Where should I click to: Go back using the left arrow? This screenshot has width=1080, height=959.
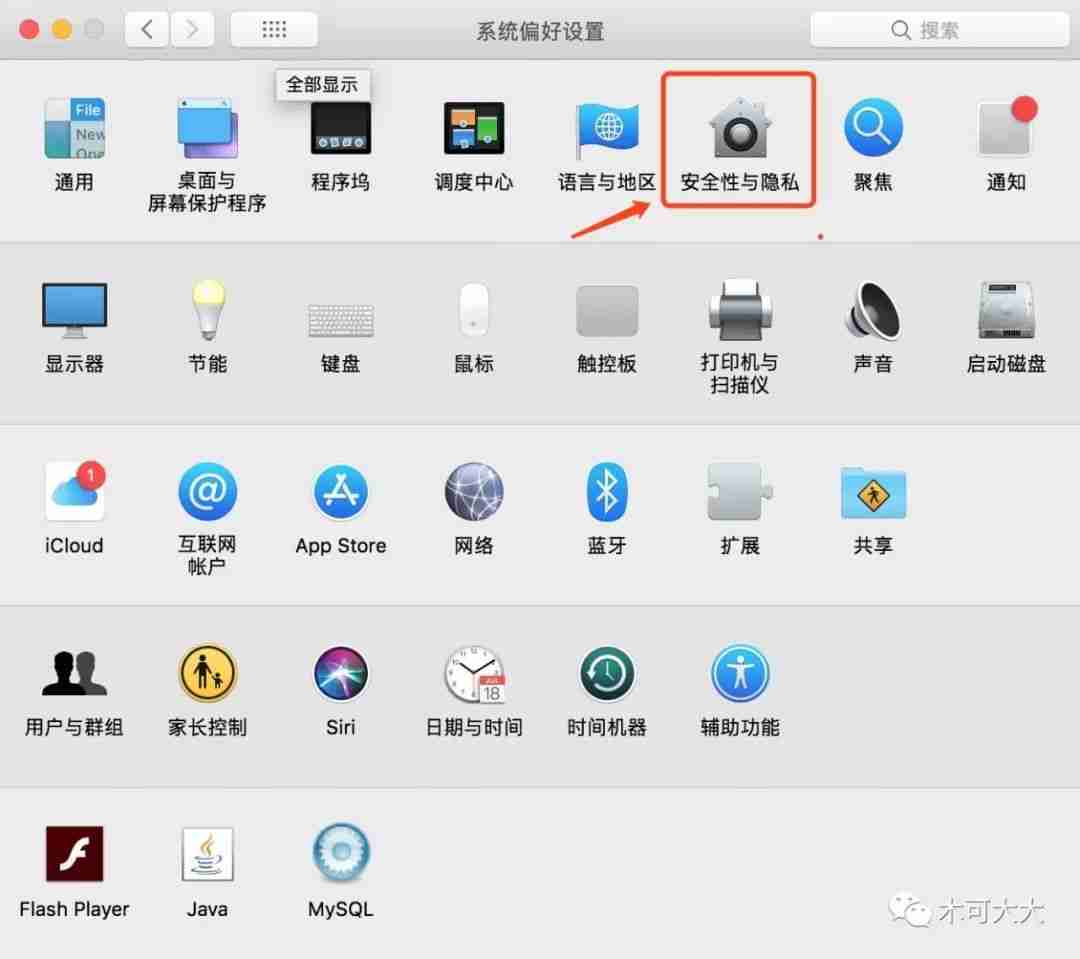coord(147,29)
